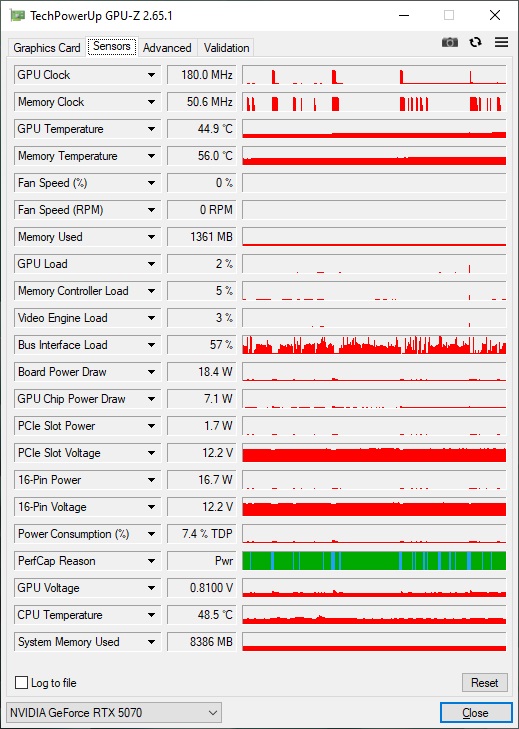Switch to the Graphics Card tab
The height and width of the screenshot is (729, 519).
point(47,48)
